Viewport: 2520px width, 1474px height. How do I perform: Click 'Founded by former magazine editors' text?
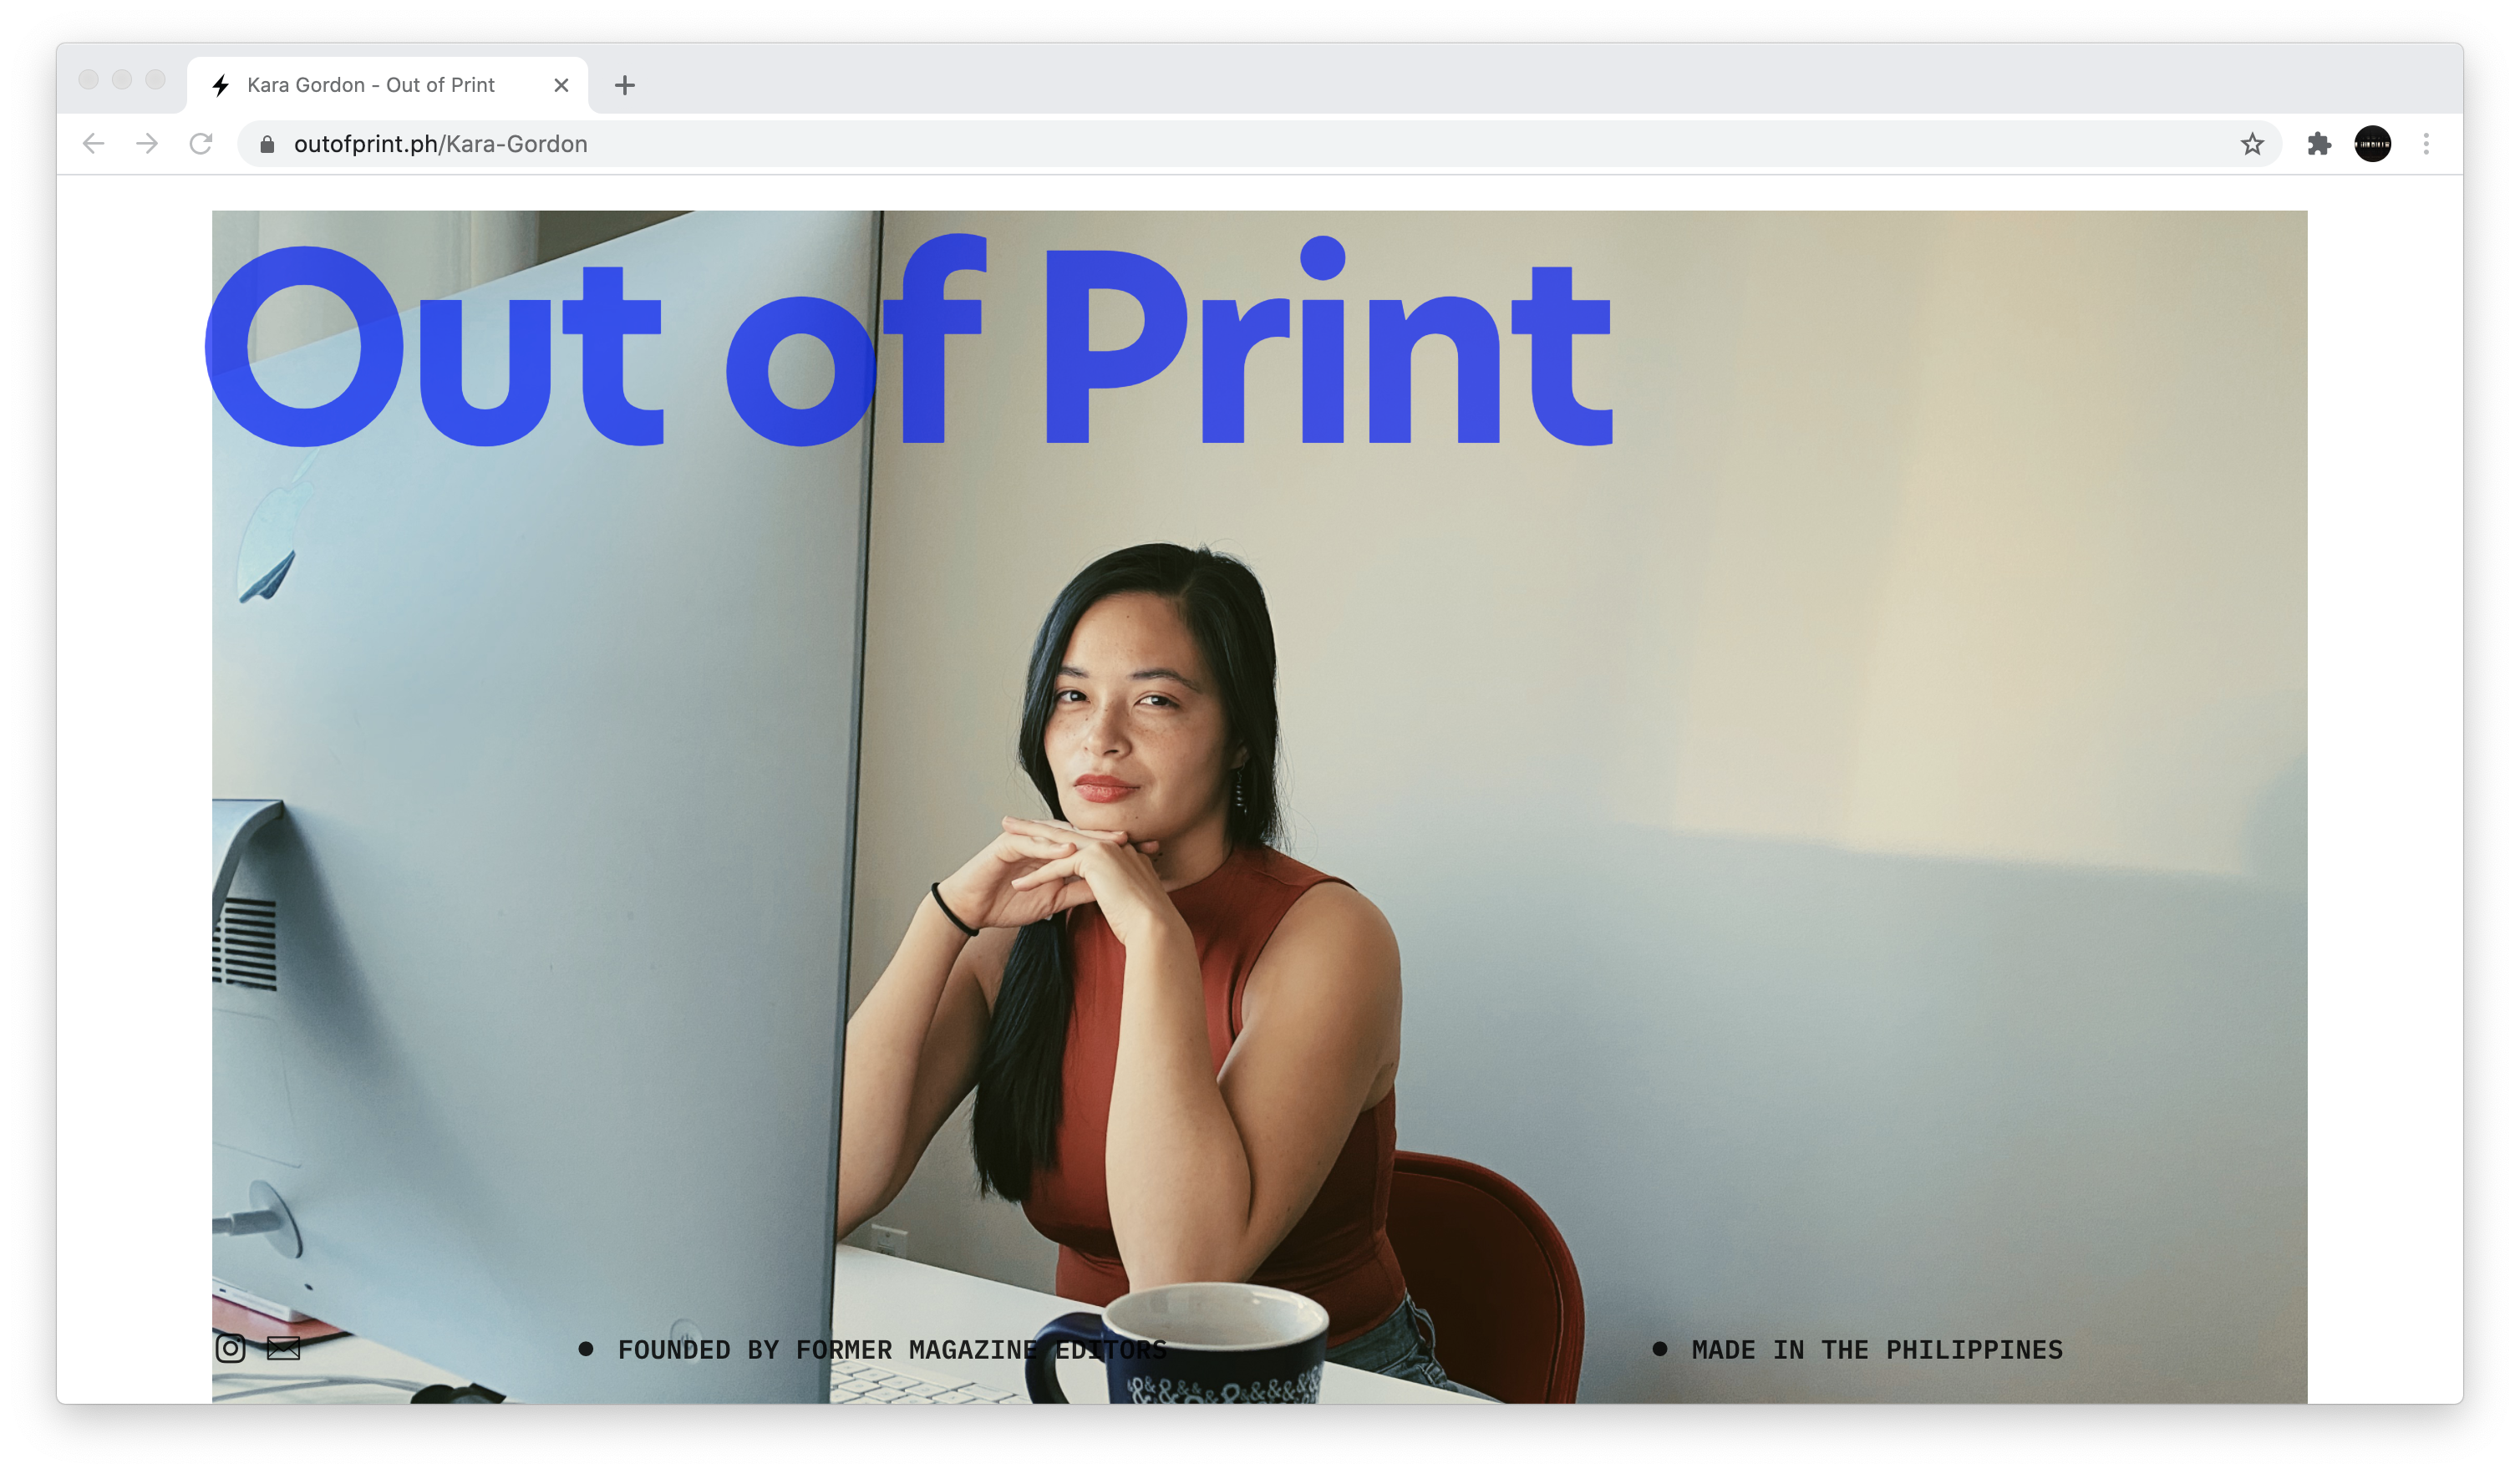[891, 1350]
